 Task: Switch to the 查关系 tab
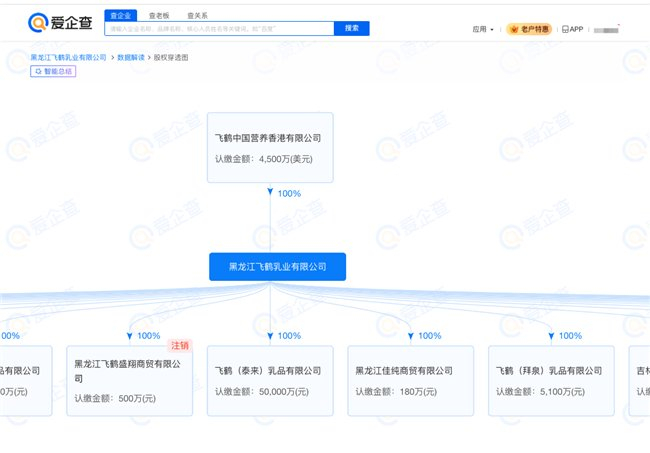[197, 16]
